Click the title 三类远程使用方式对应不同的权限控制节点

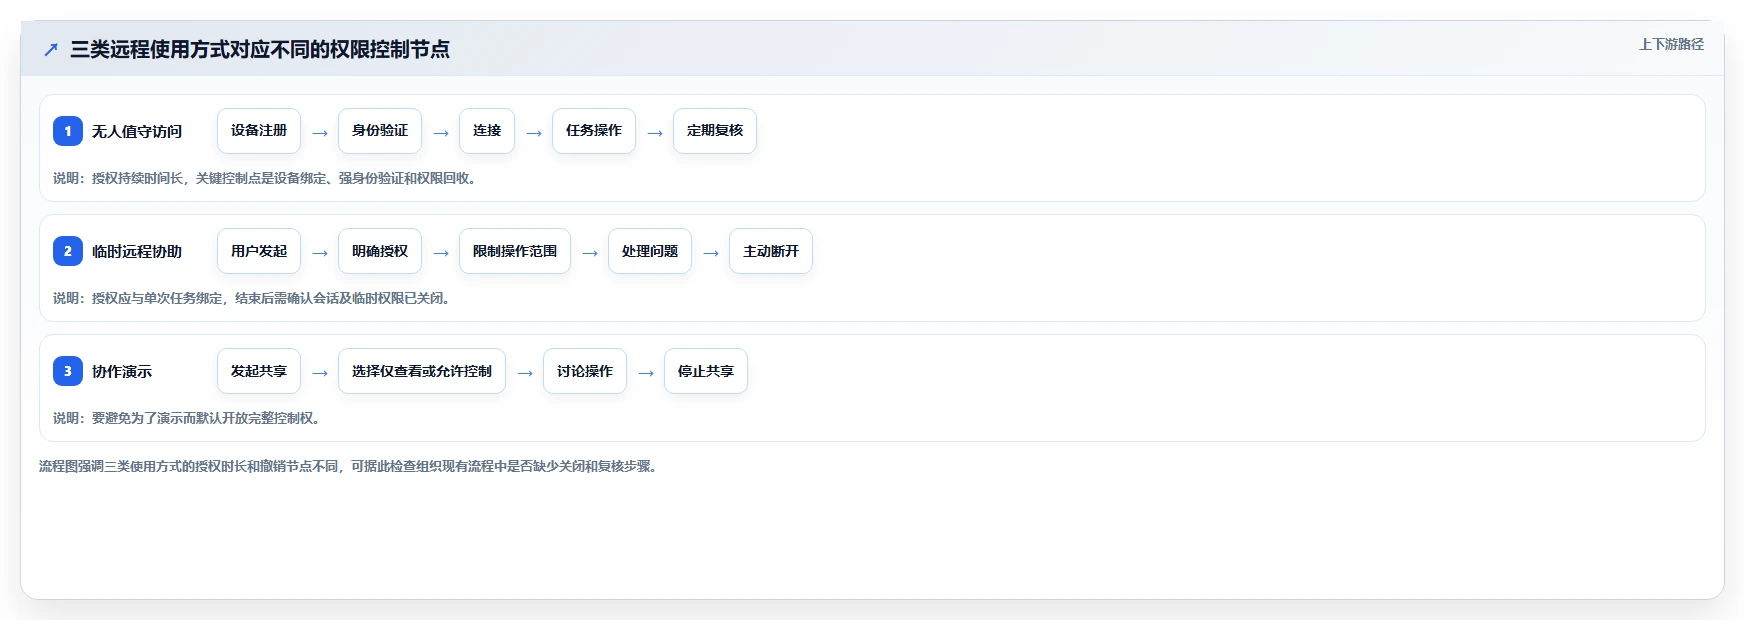point(260,49)
